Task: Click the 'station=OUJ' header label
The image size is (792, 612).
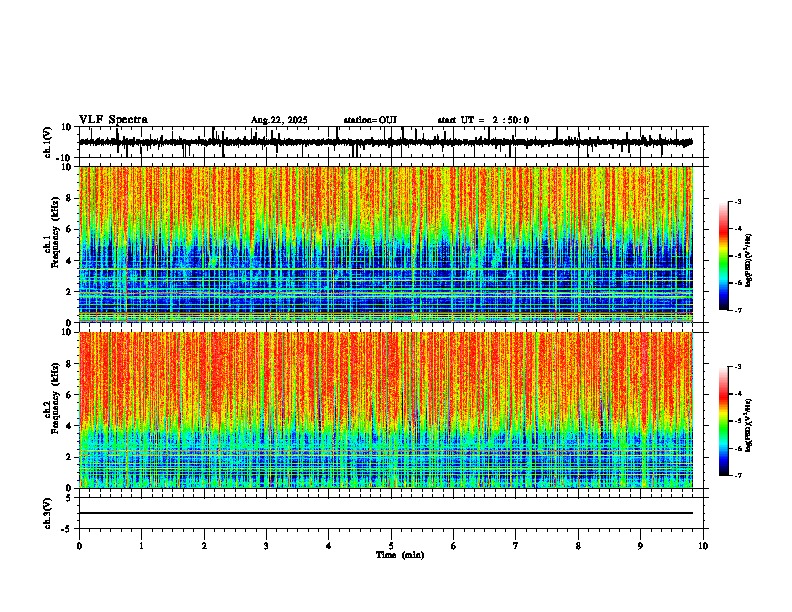Action: pos(370,120)
